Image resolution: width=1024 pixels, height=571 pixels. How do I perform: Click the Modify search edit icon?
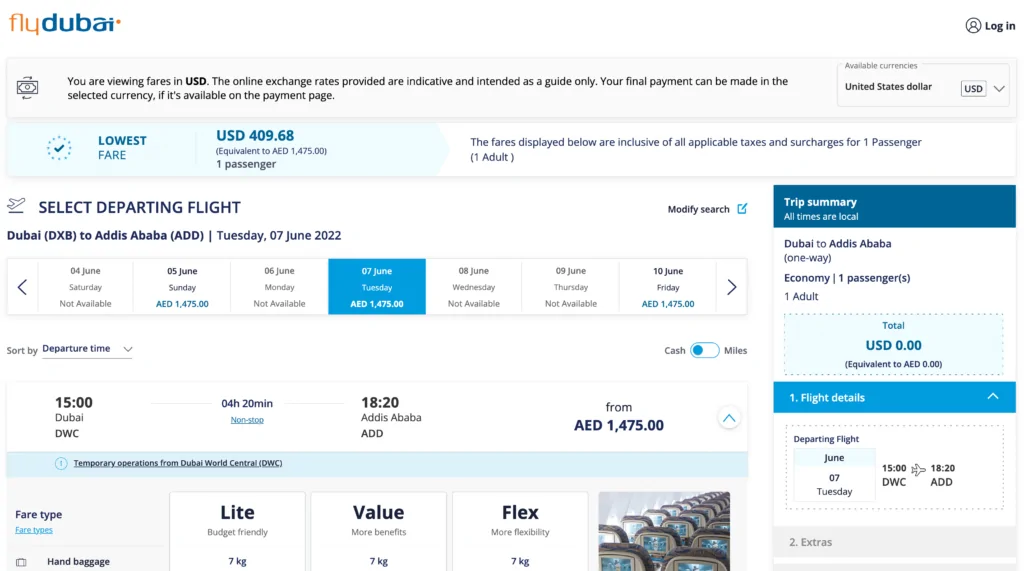click(x=742, y=209)
